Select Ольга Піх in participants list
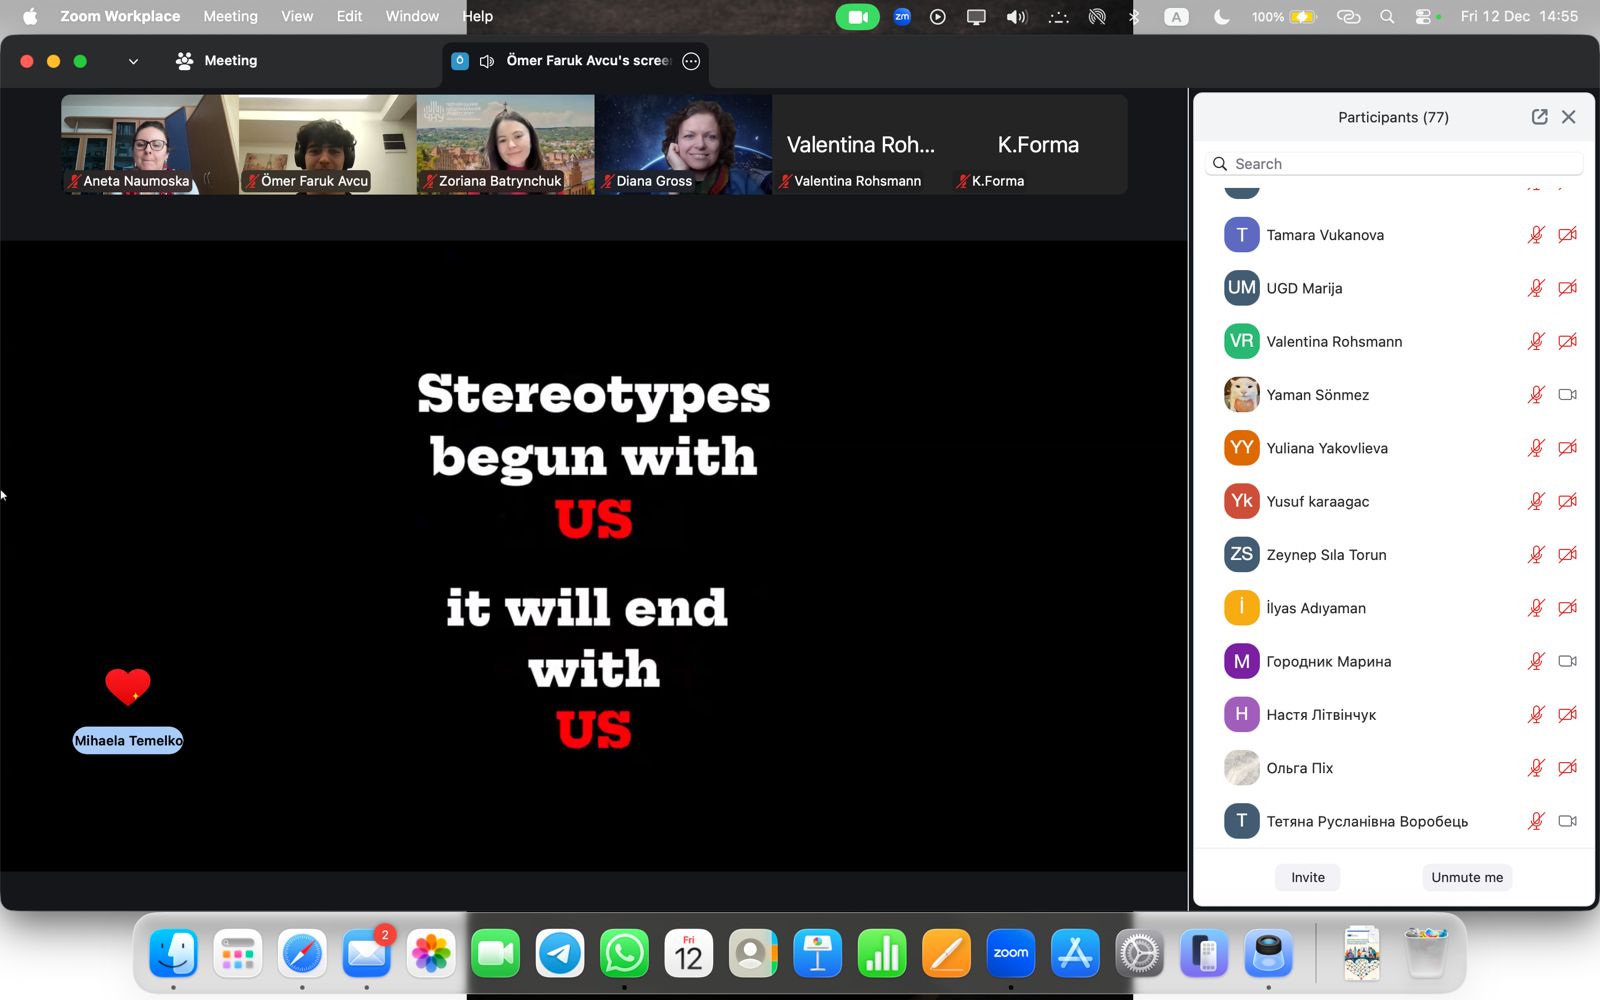 click(1395, 768)
